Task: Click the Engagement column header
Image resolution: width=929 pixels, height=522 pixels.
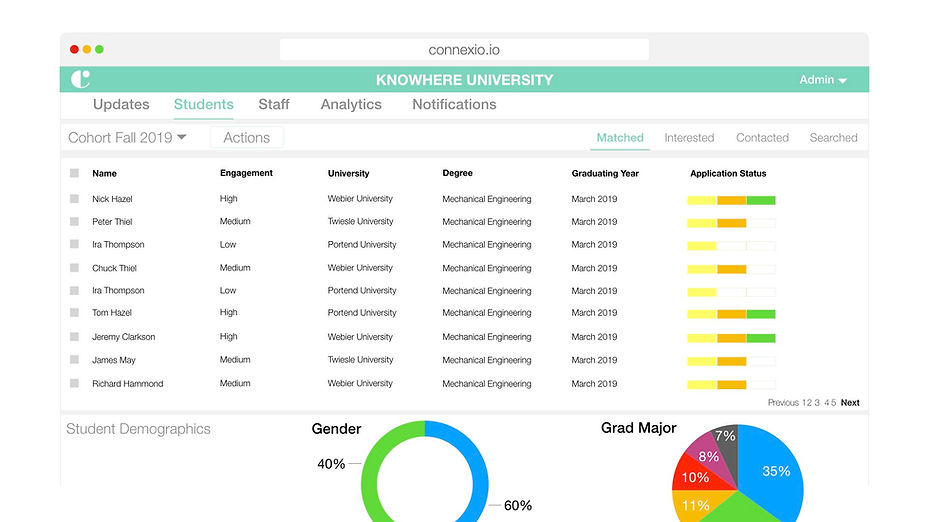Action: click(x=246, y=173)
